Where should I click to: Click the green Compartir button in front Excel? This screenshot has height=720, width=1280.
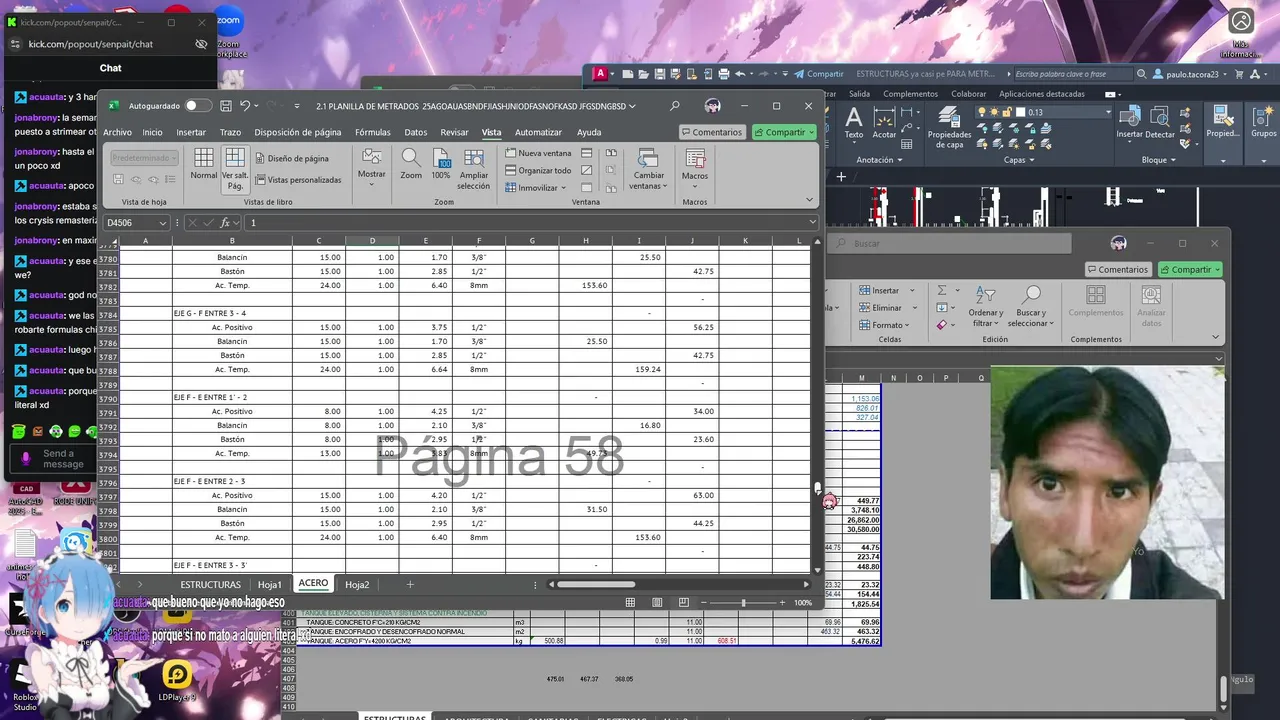pos(784,132)
